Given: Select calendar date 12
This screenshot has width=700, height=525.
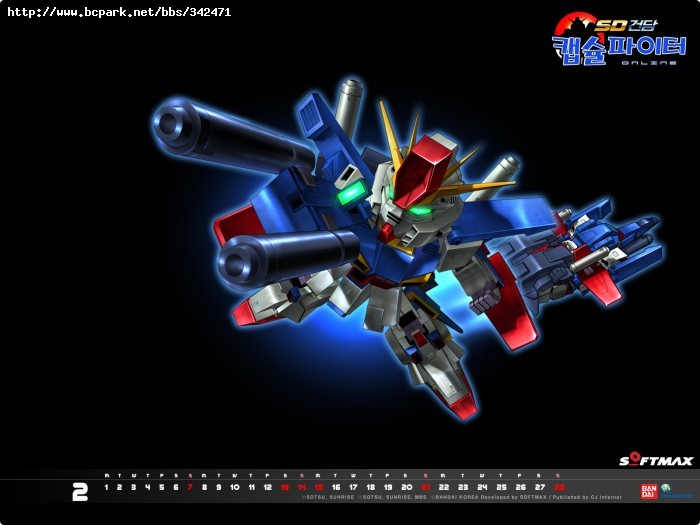Looking at the screenshot, I should click(x=267, y=487).
